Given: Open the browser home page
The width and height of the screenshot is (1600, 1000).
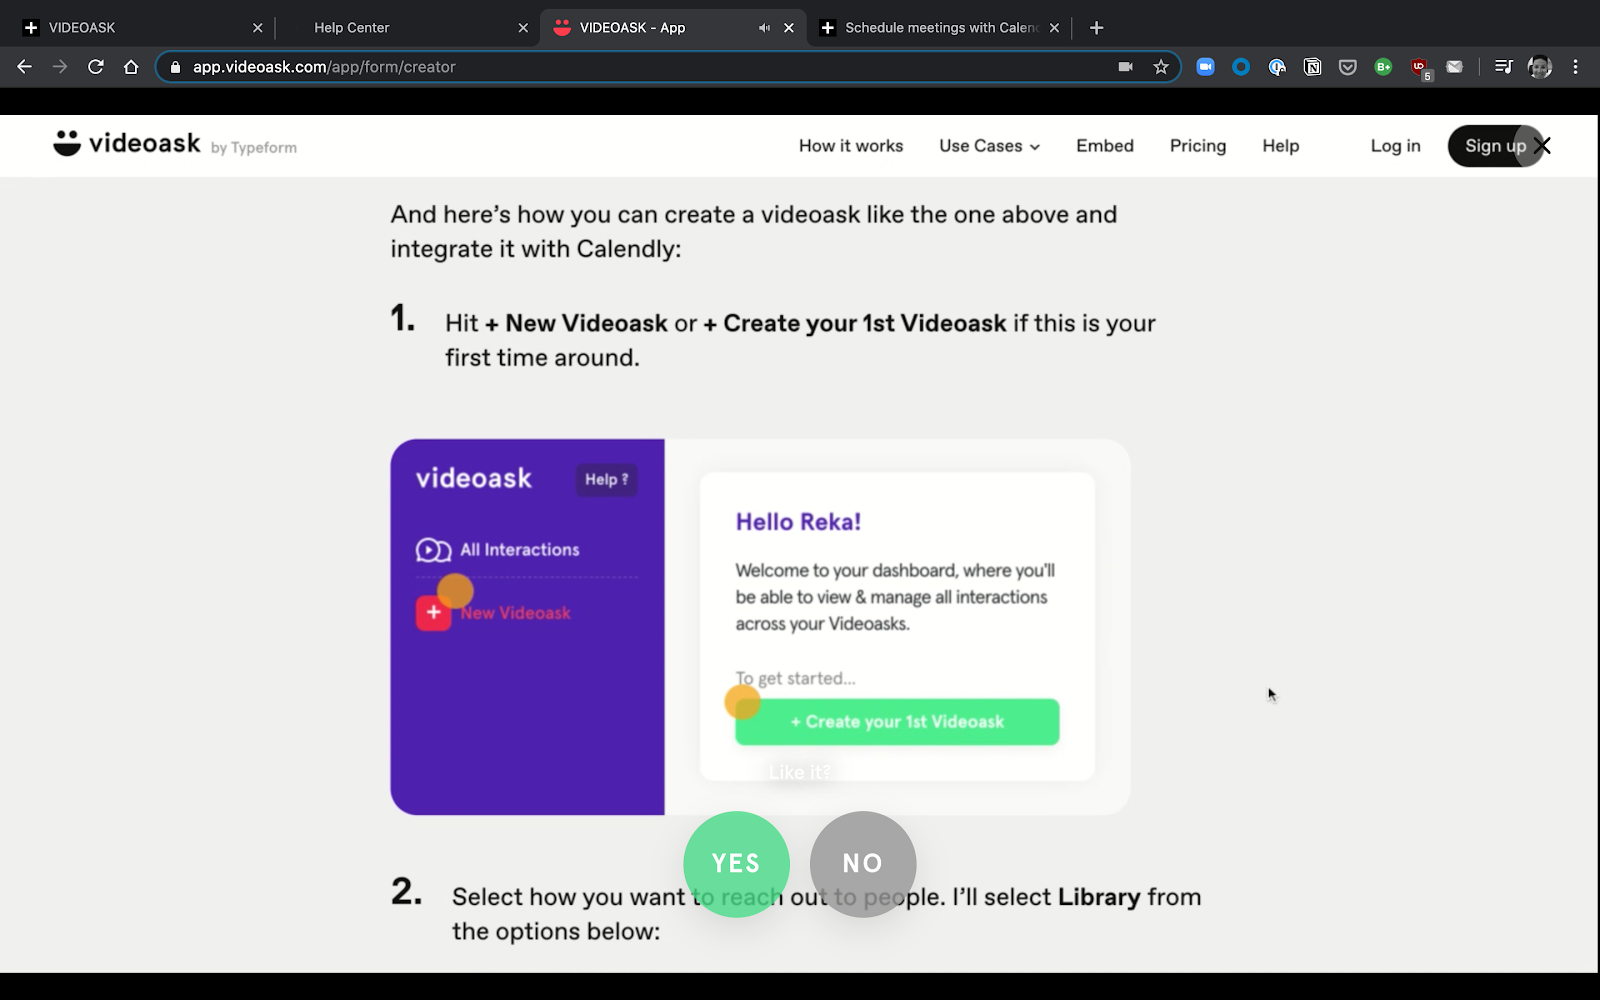Looking at the screenshot, I should tap(131, 67).
